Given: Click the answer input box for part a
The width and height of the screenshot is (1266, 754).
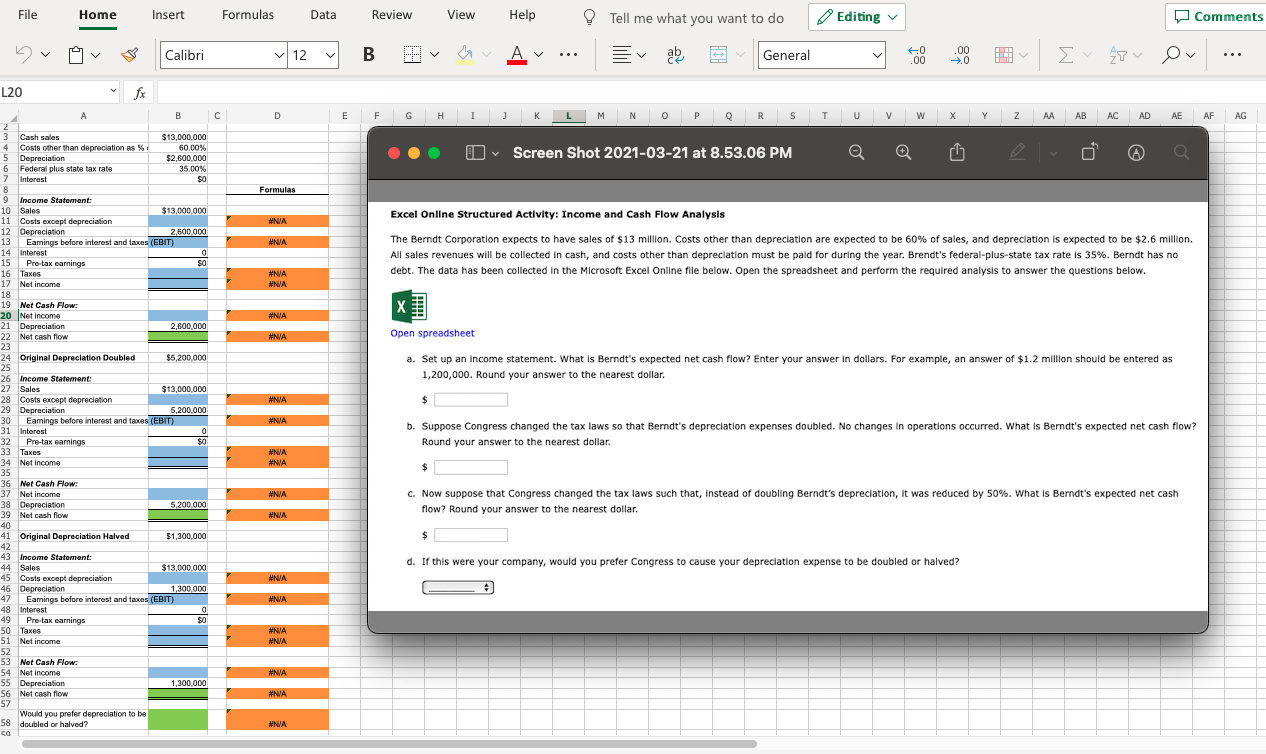Looking at the screenshot, I should pyautogui.click(x=470, y=399).
